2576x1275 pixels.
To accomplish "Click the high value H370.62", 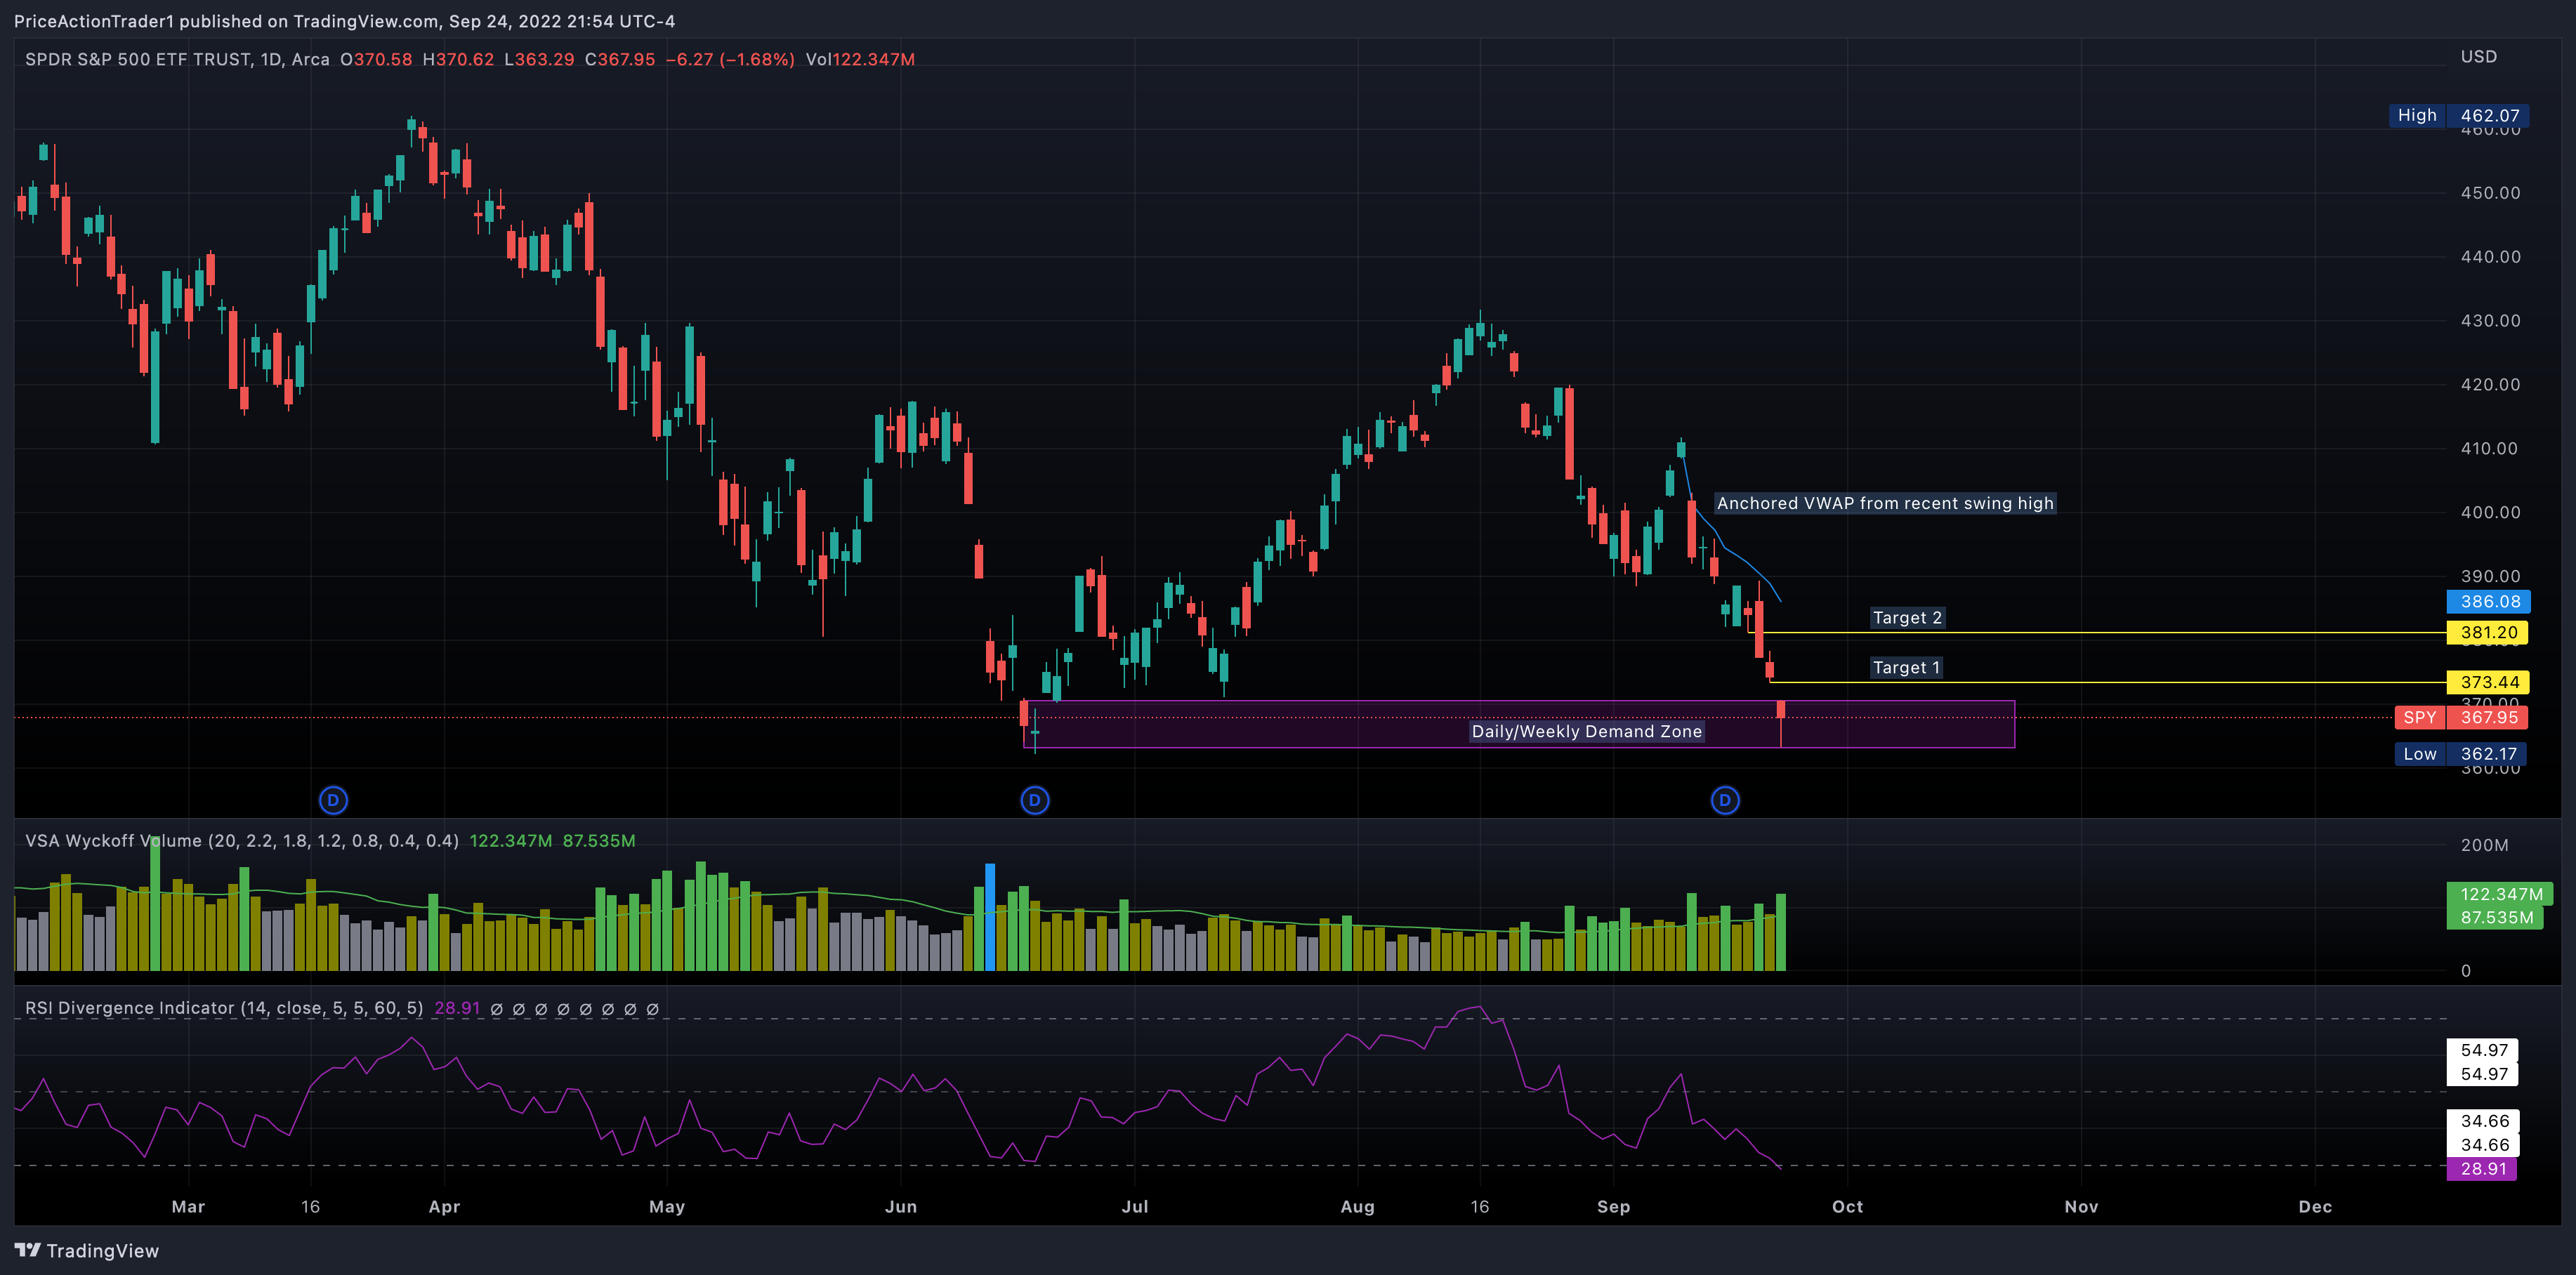I will point(458,59).
